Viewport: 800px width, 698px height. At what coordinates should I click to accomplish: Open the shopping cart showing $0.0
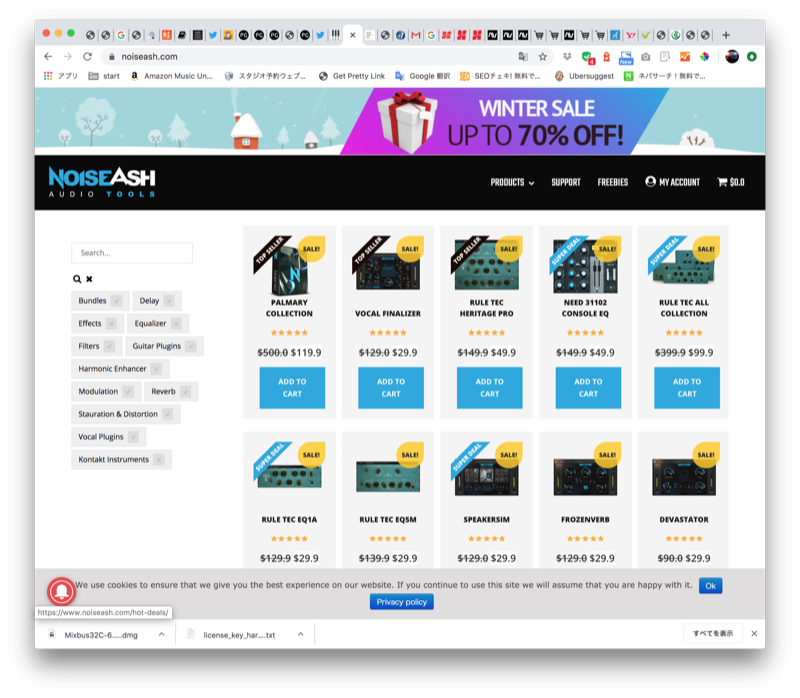(x=731, y=182)
